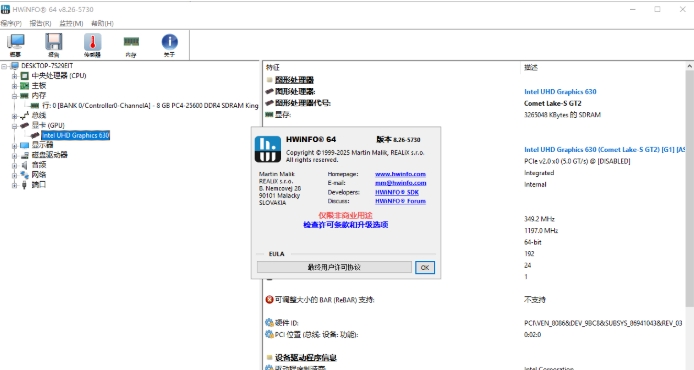The height and width of the screenshot is (370, 694).
Task: Click the 图形处理器代号 row label
Action: (x=303, y=103)
